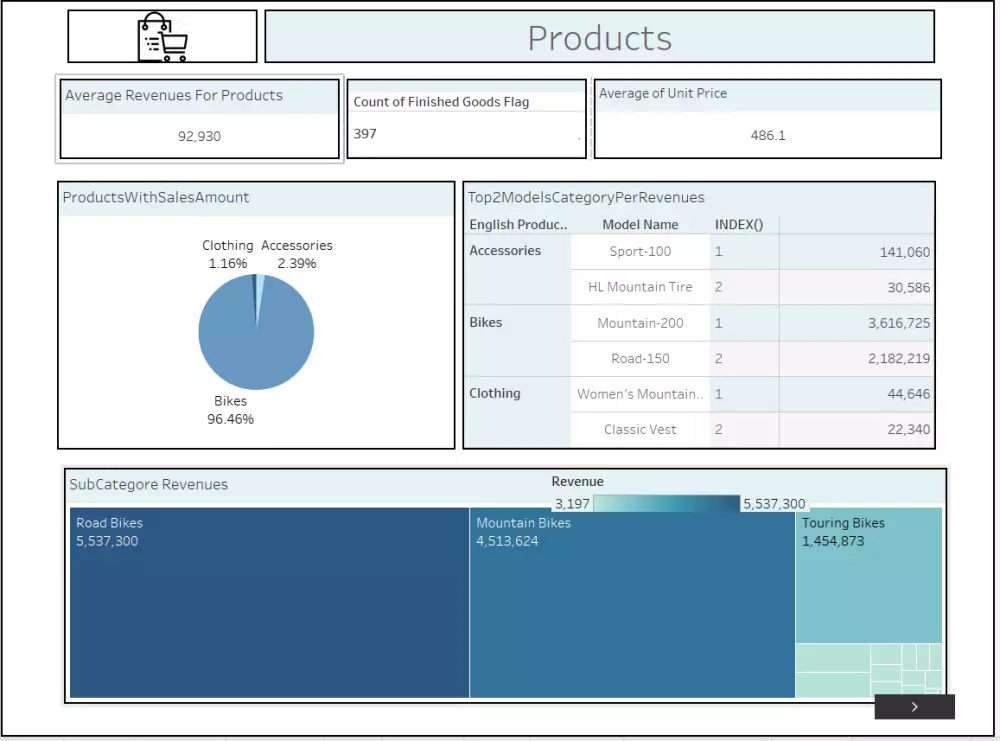Click the Average Revenues For Products card
This screenshot has height=741, width=1000.
pyautogui.click(x=199, y=118)
